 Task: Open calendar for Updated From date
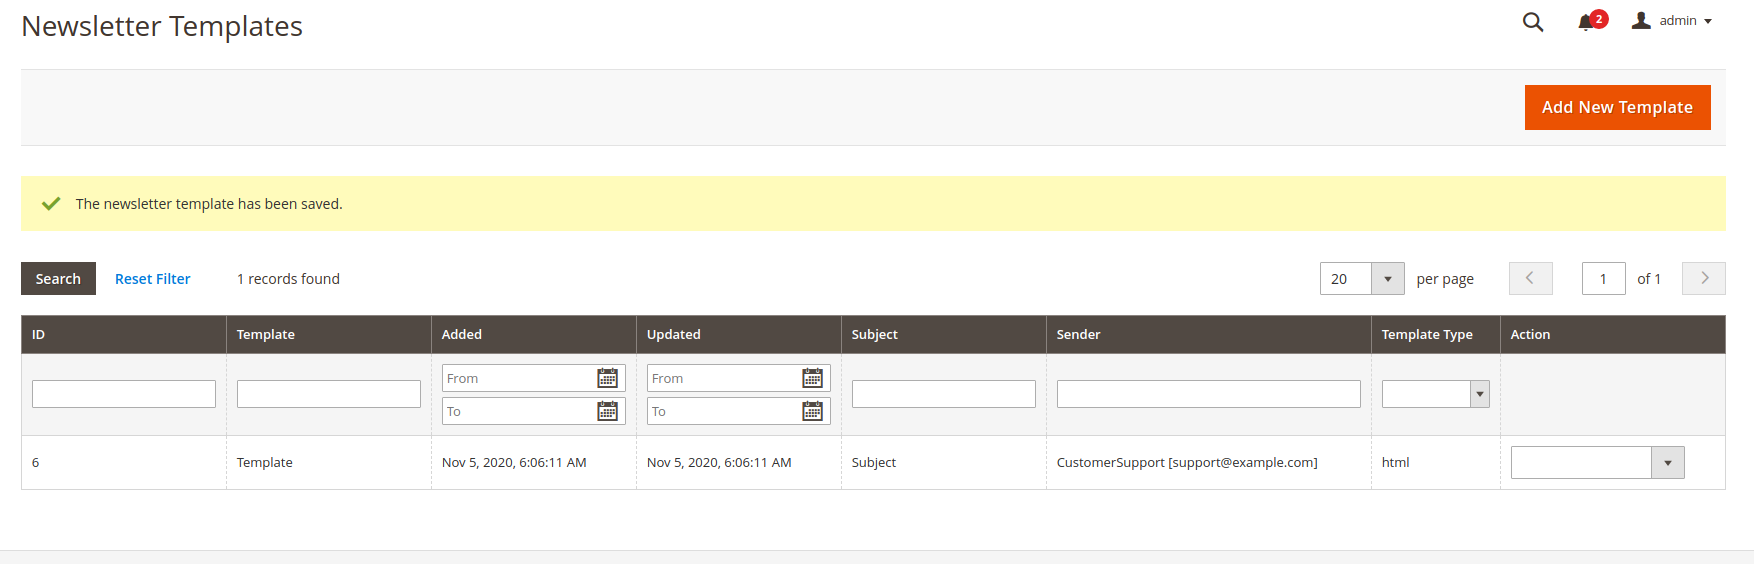pyautogui.click(x=812, y=378)
